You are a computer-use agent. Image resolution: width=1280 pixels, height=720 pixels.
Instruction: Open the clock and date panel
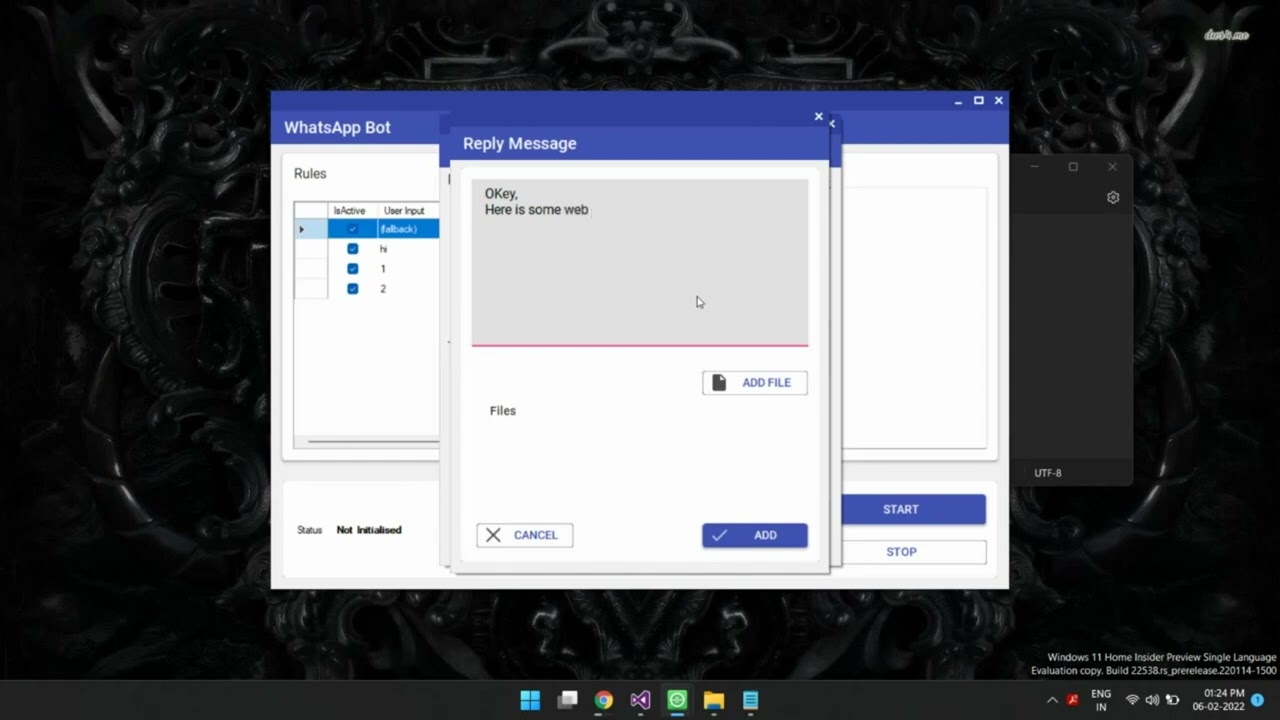coord(1218,700)
